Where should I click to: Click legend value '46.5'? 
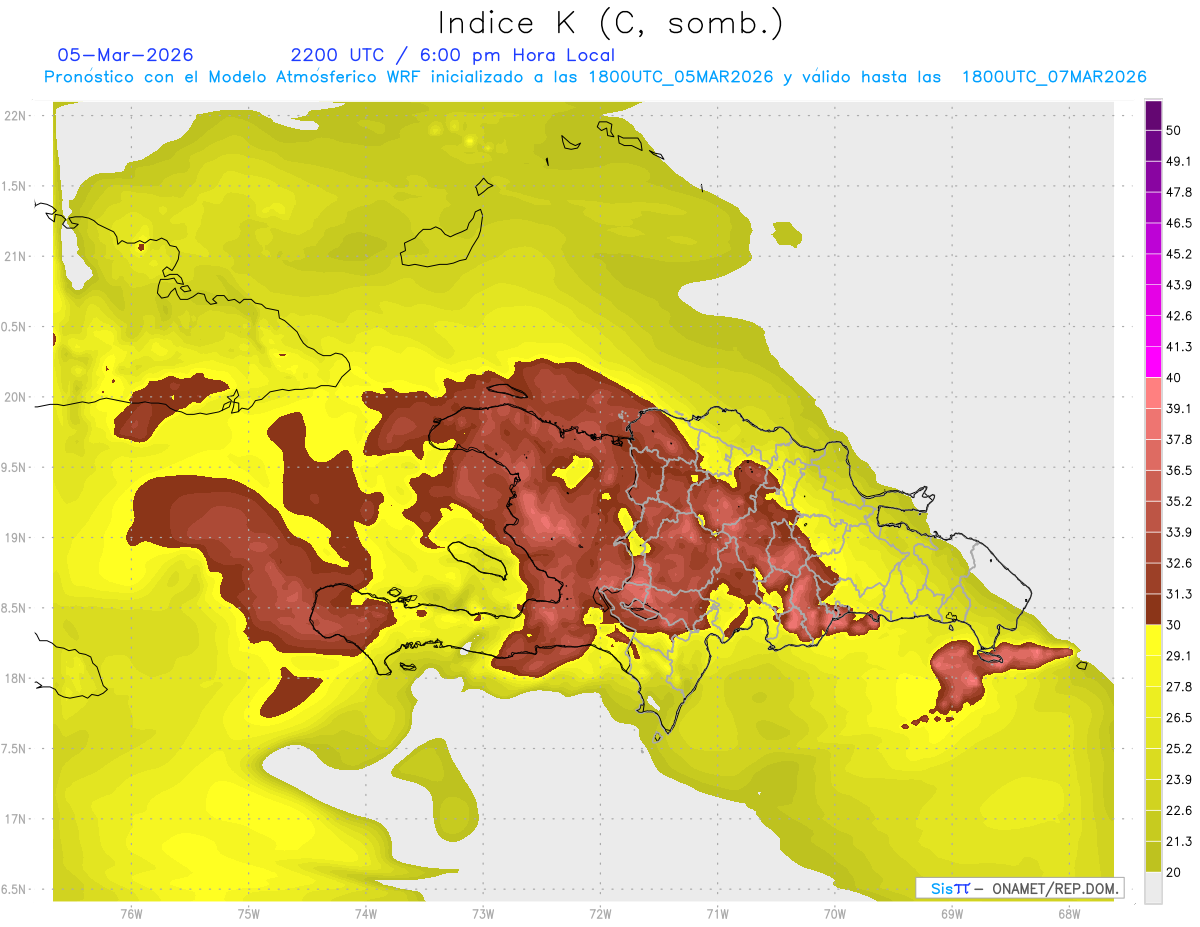coord(1179,223)
